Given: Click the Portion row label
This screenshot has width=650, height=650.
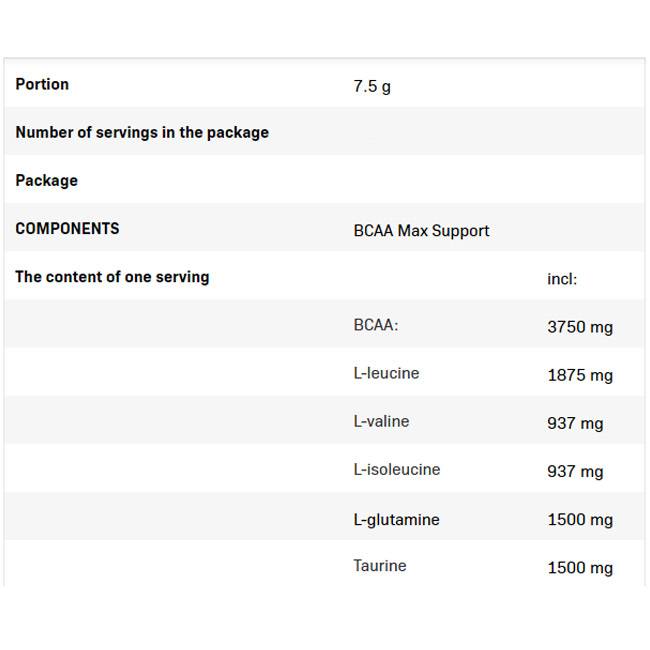Looking at the screenshot, I should pyautogui.click(x=42, y=85).
